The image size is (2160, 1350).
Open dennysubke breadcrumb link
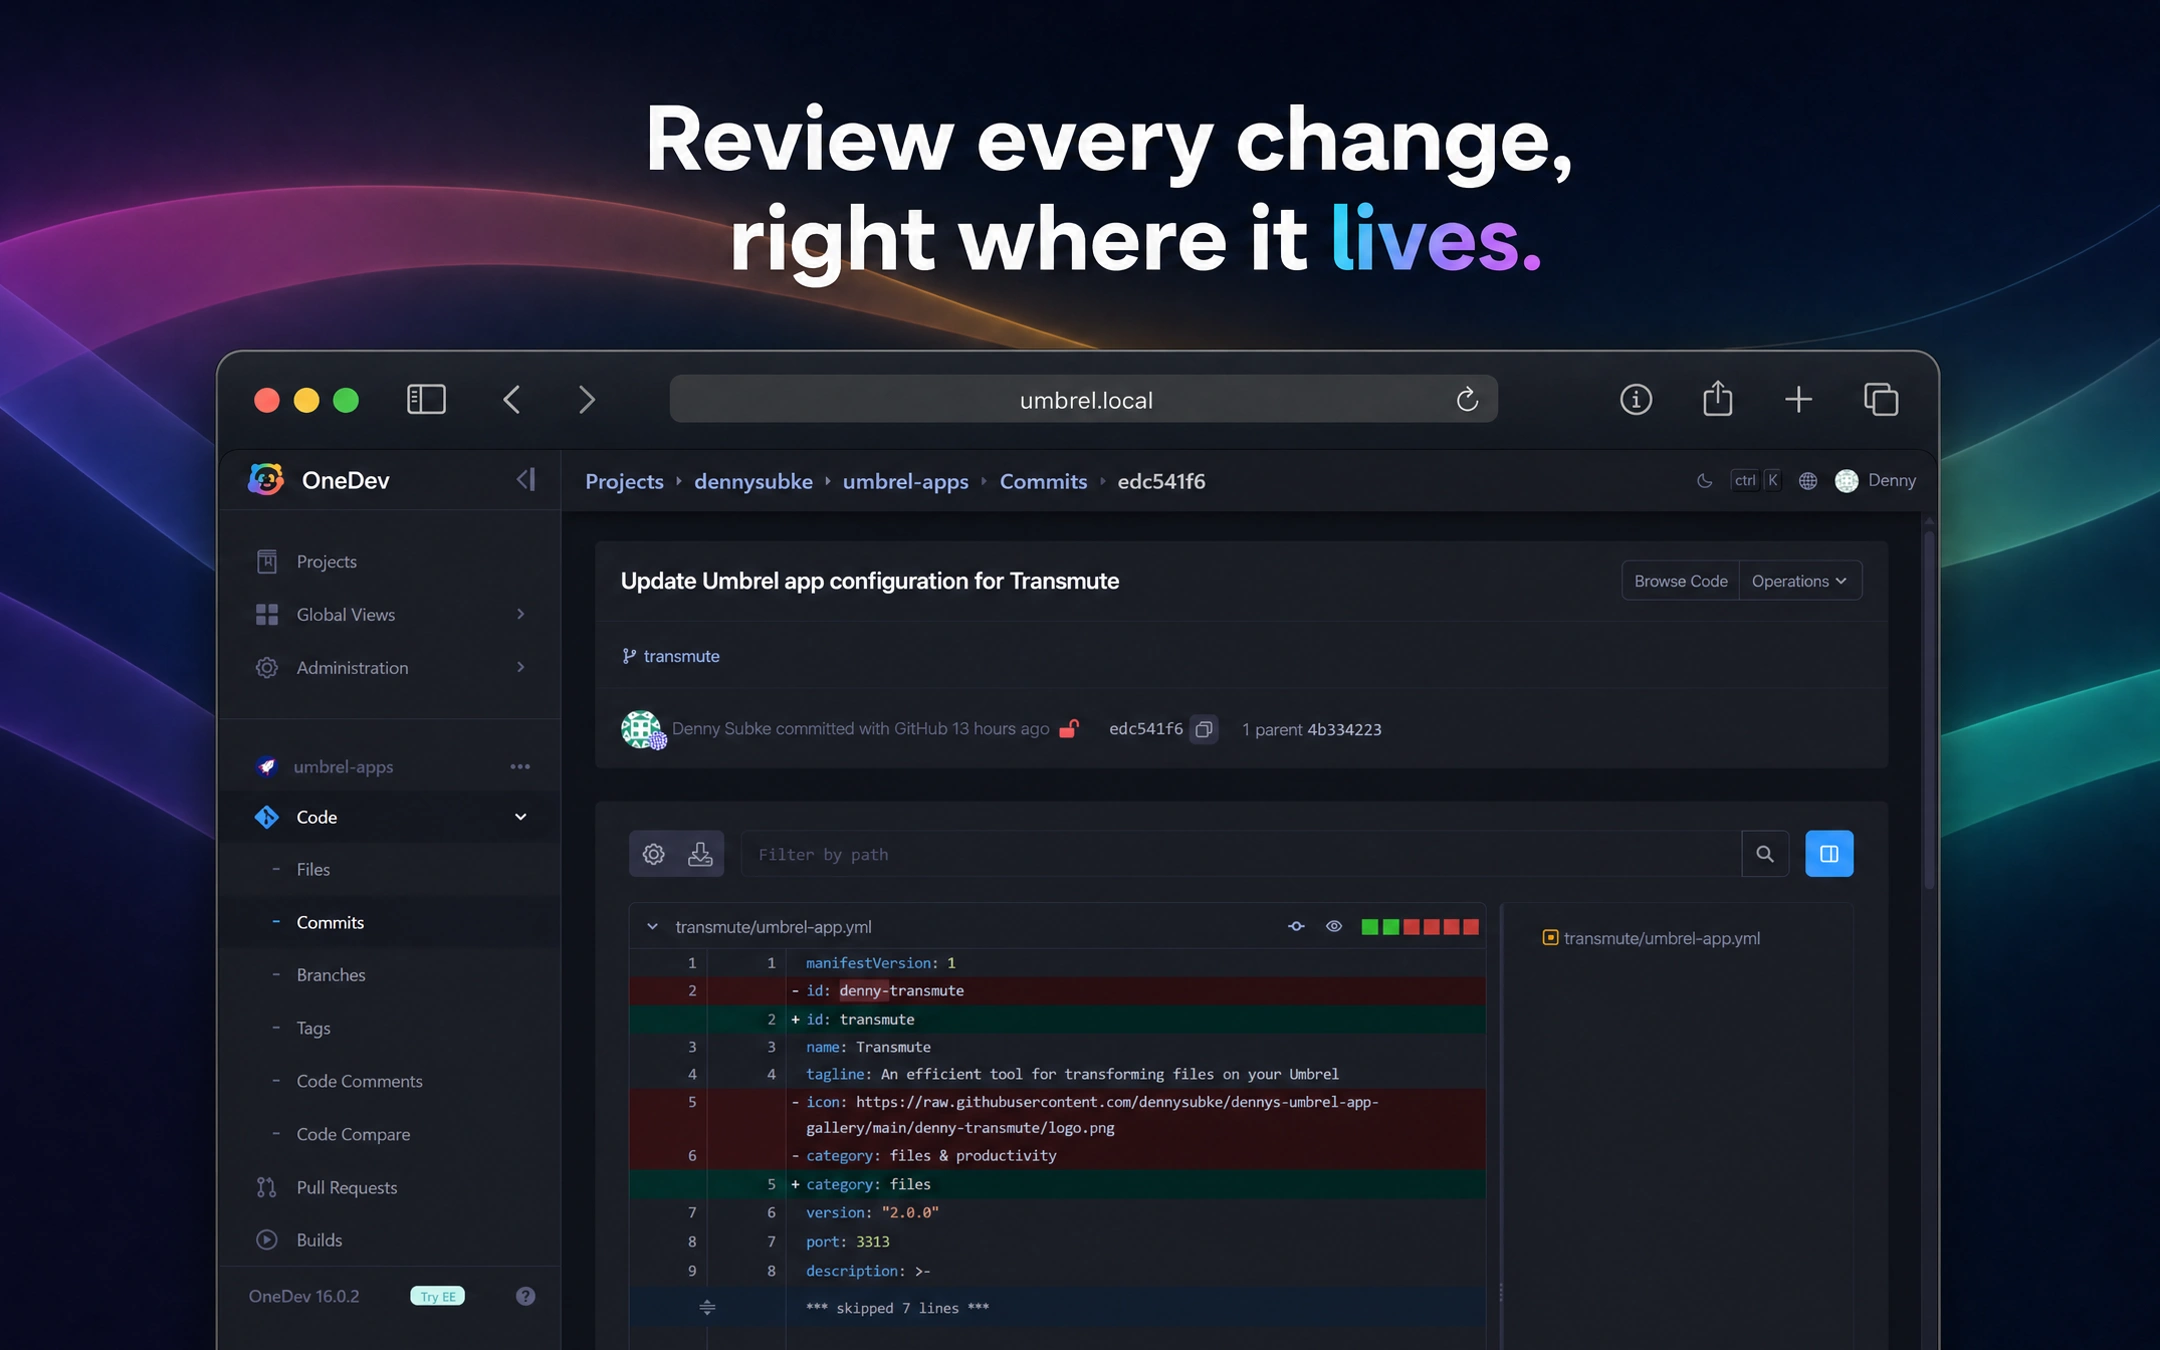coord(753,481)
